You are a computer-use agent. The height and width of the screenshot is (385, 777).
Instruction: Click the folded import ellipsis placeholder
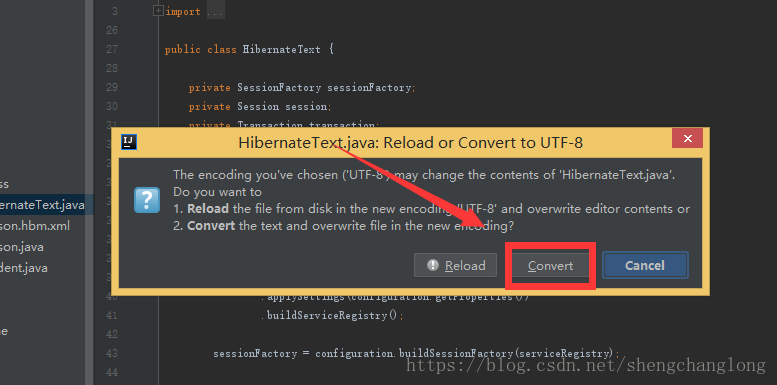(x=215, y=11)
